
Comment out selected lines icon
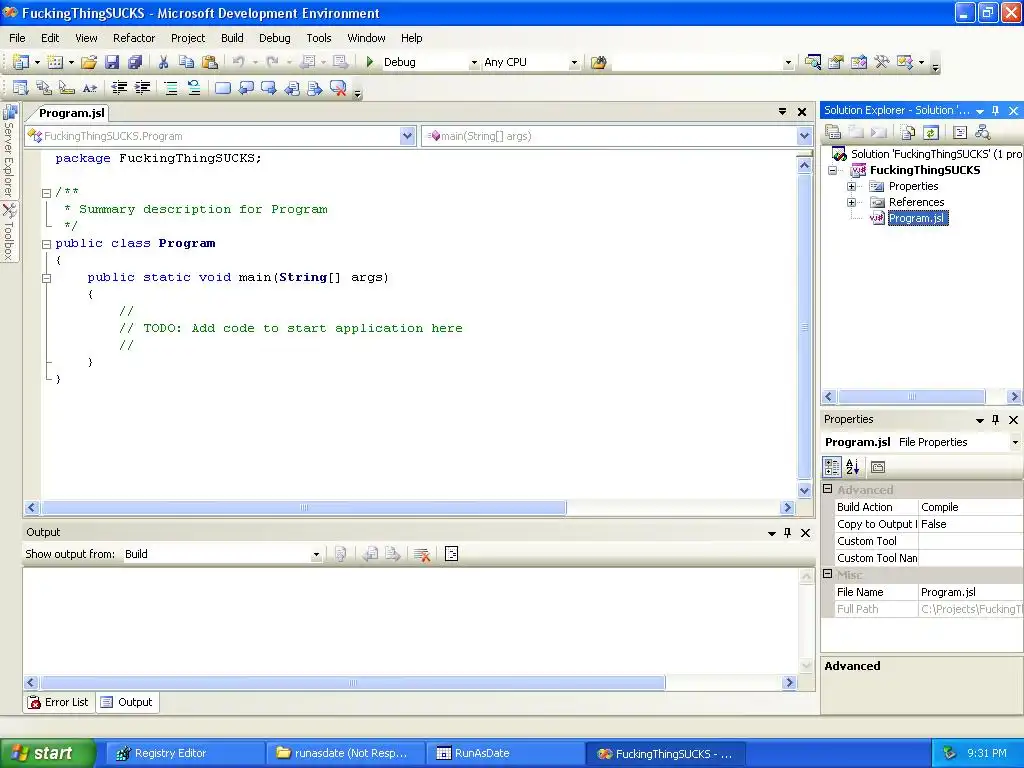click(x=170, y=88)
